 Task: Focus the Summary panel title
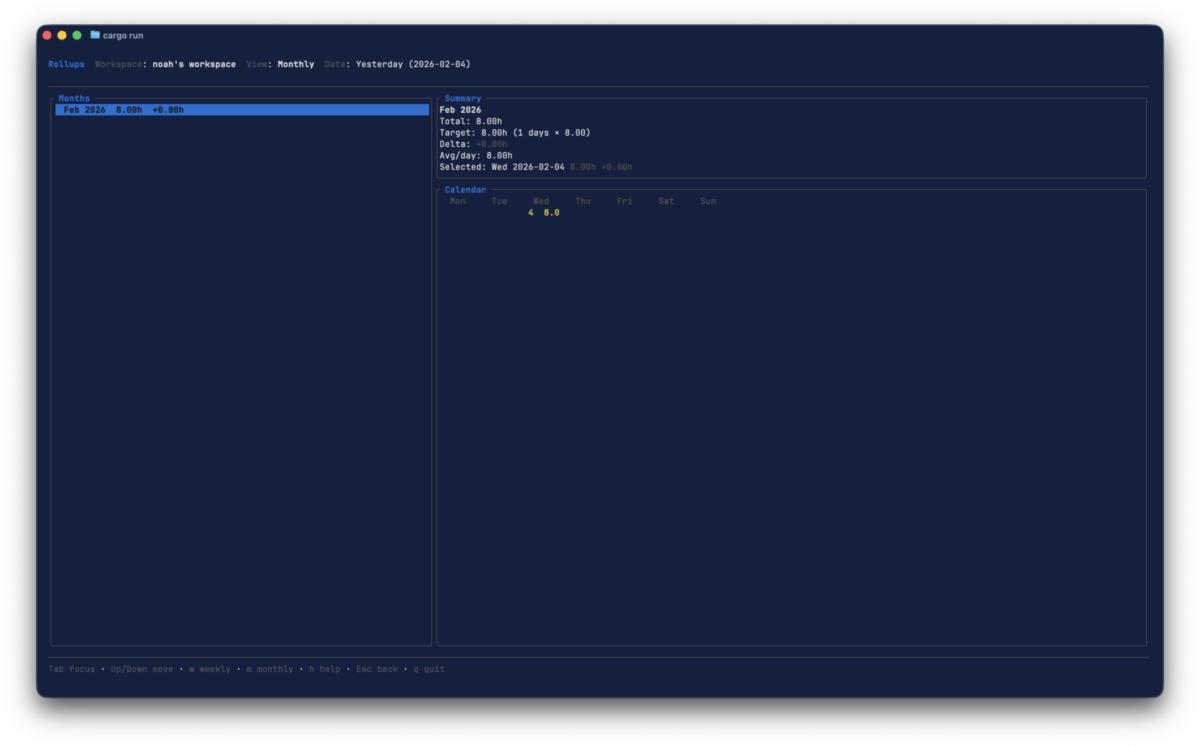coord(462,98)
